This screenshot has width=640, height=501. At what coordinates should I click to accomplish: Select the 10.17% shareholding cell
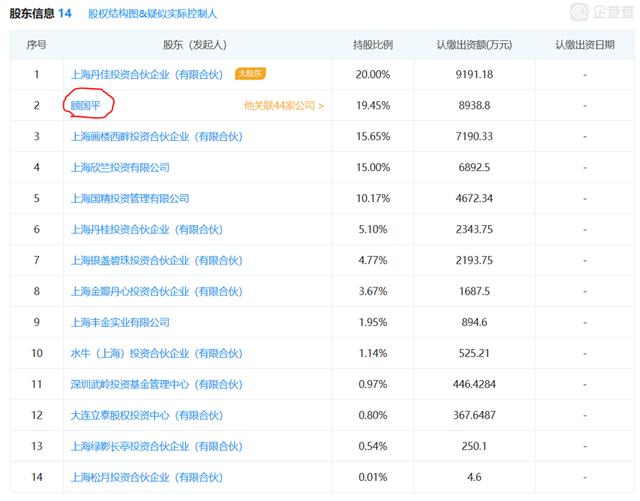click(x=373, y=198)
